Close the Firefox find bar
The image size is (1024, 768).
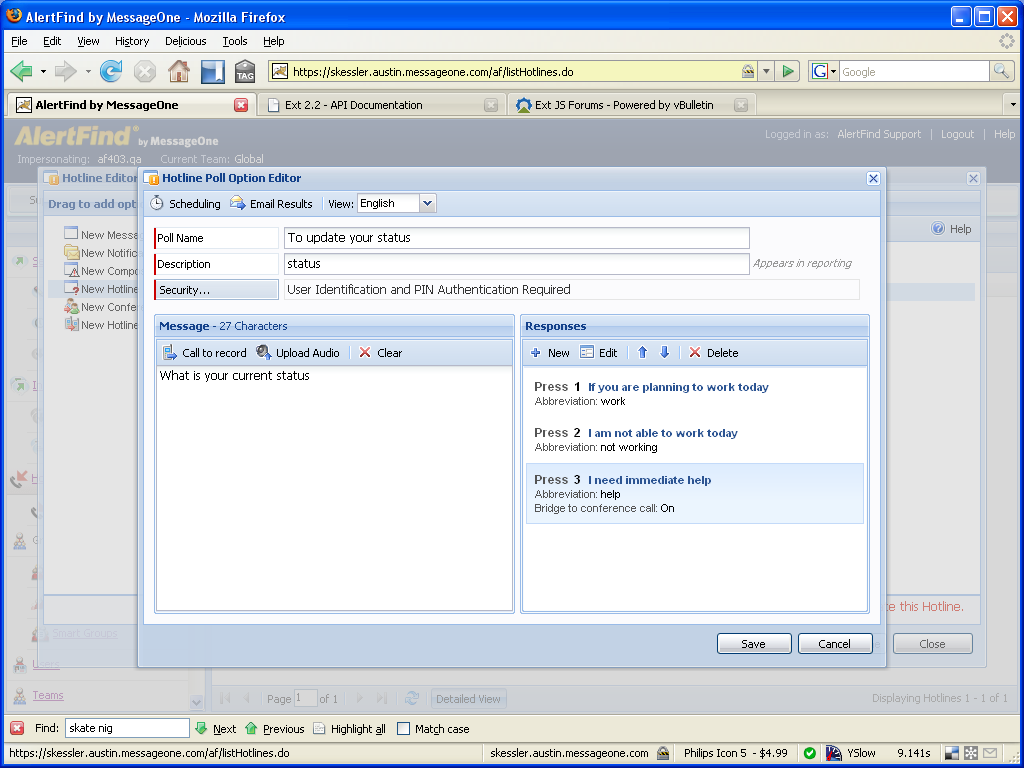tap(18, 728)
